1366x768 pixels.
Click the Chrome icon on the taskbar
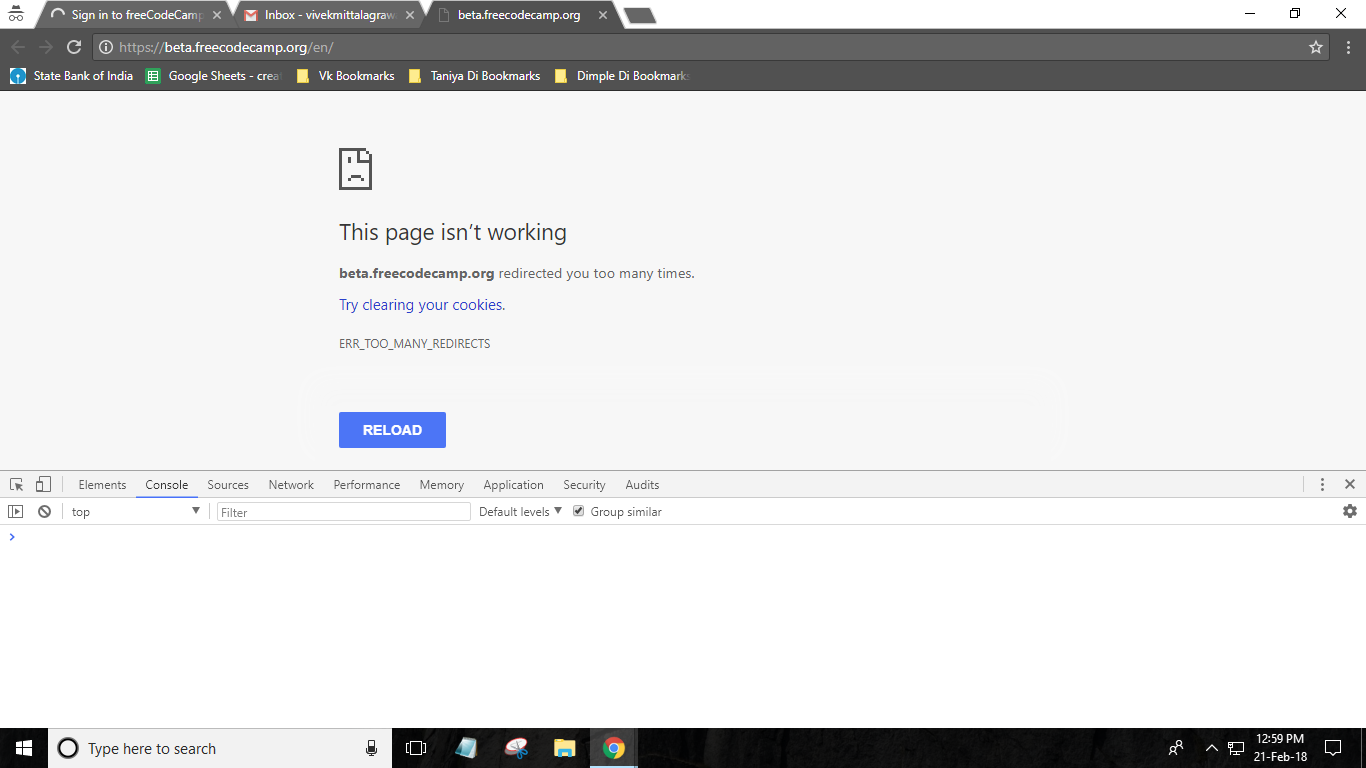[614, 748]
